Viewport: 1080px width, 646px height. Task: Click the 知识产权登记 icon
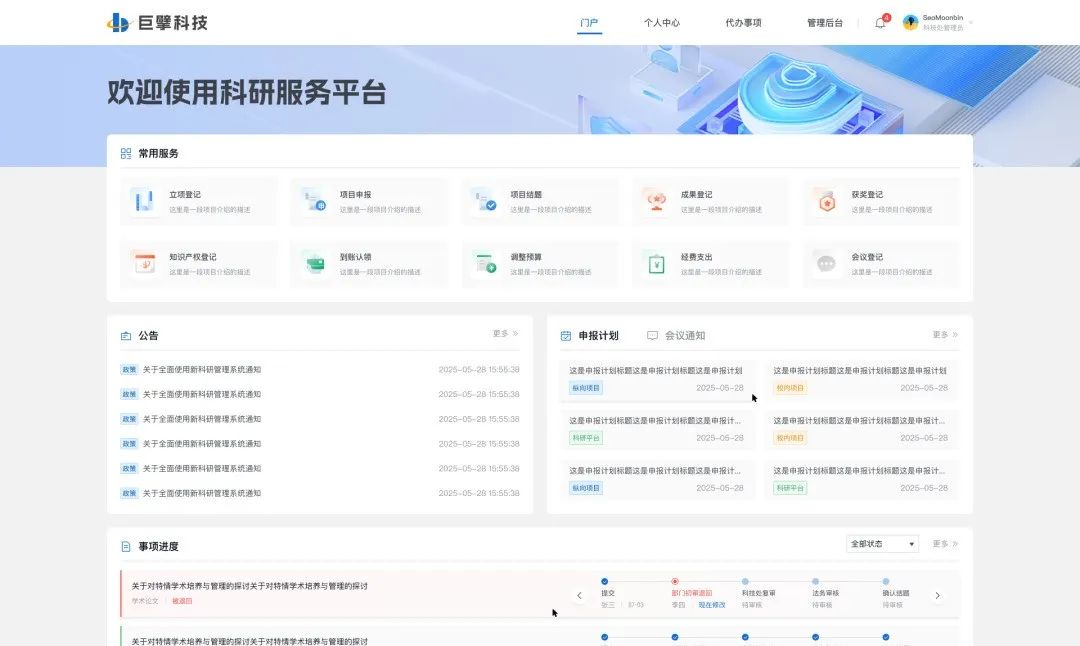[143, 264]
